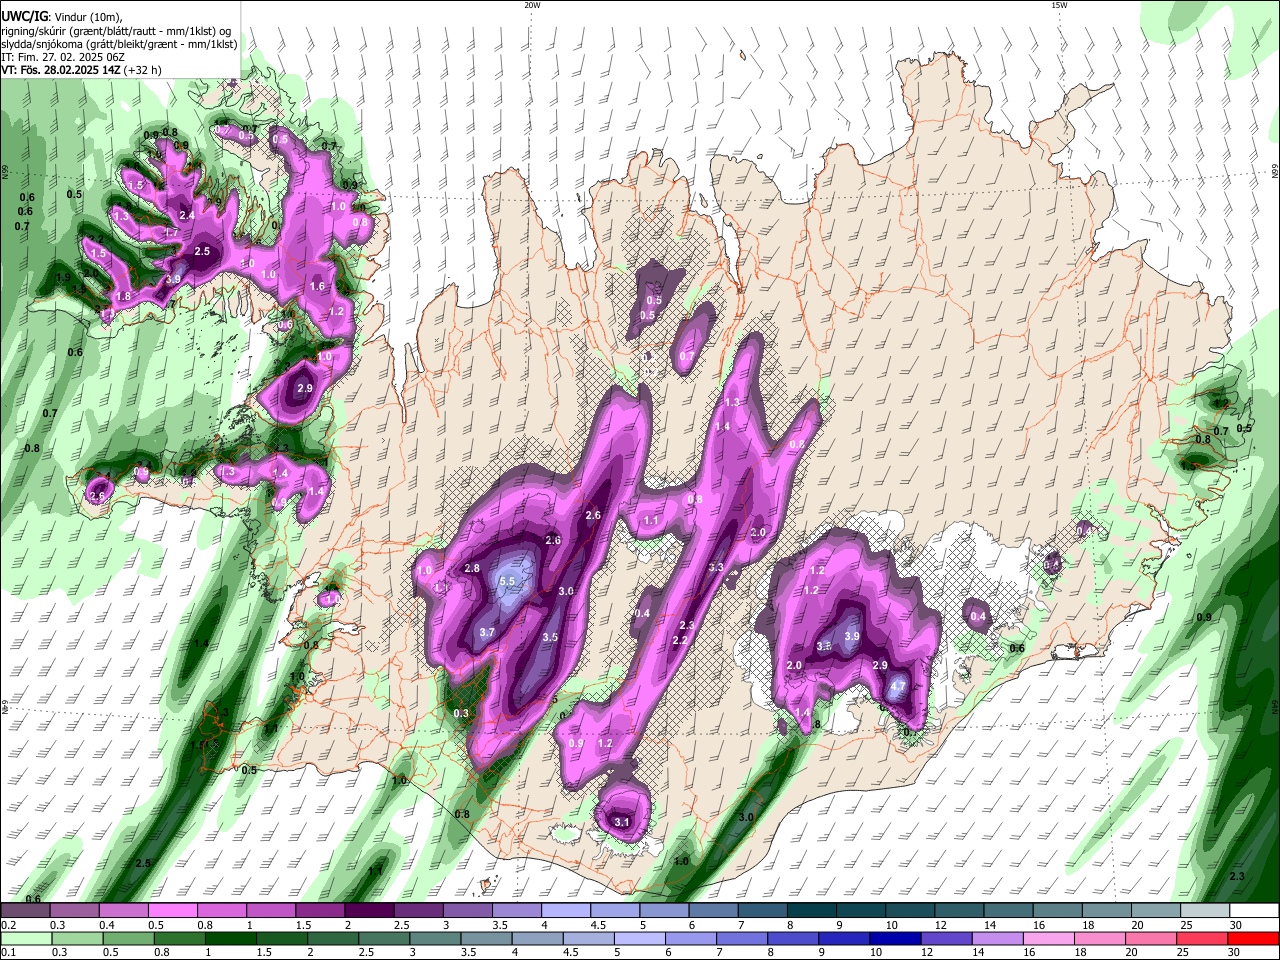The image size is (1280, 960).
Task: Click the 1.6 value in the Westfjords
Action: [x=318, y=286]
